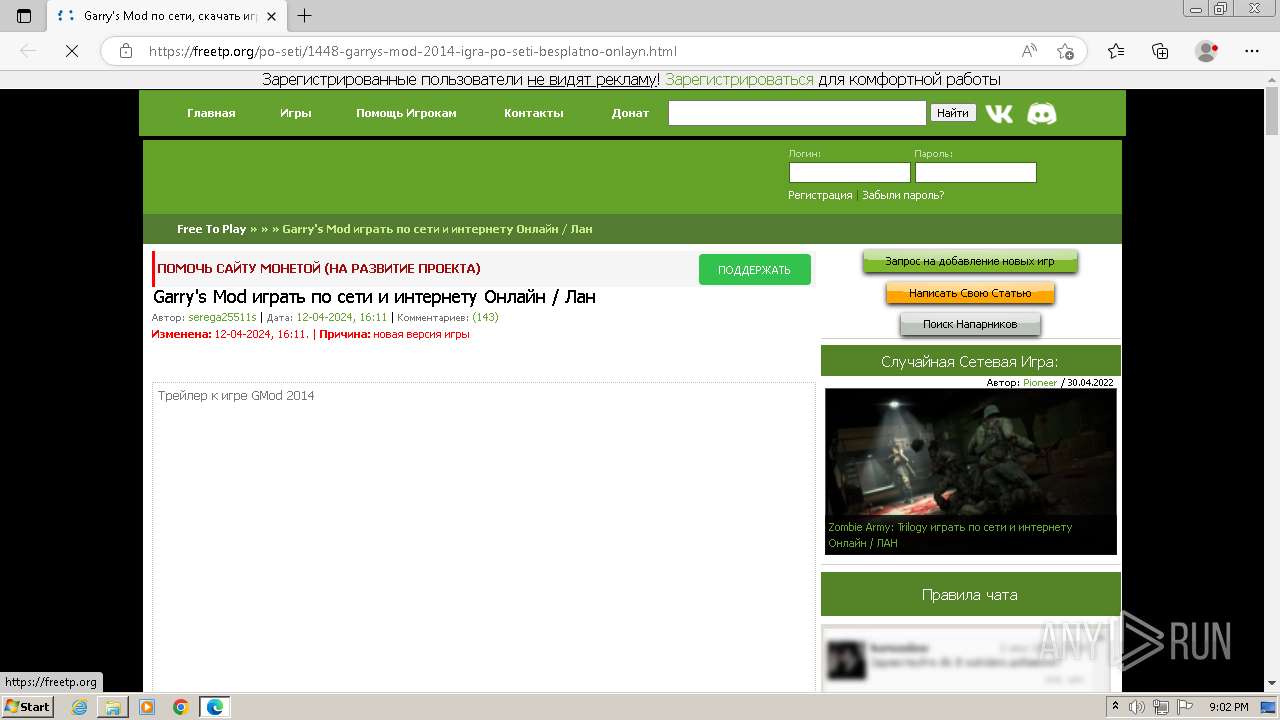Image resolution: width=1280 pixels, height=720 pixels.
Task: Open the network tray icon
Action: point(1161,707)
